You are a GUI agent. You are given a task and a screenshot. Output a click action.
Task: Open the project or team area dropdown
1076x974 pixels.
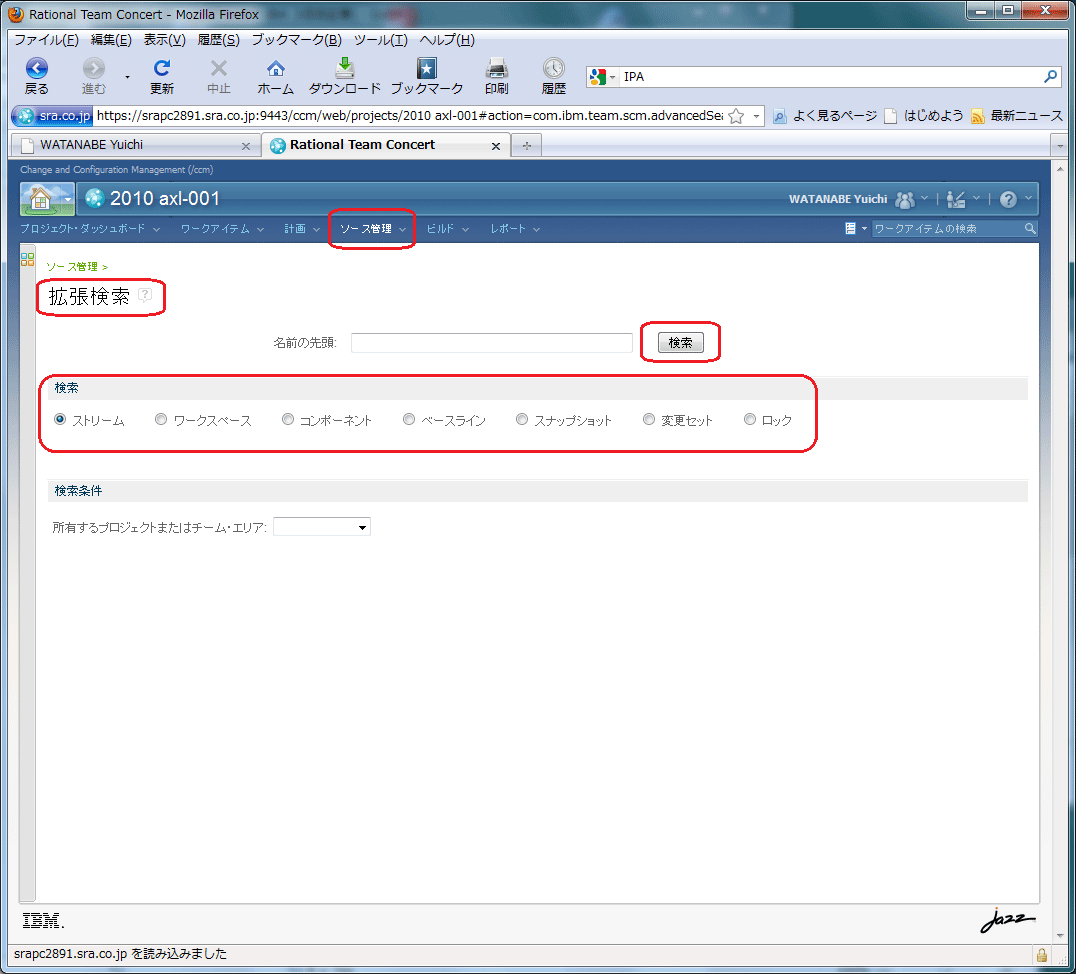322,527
